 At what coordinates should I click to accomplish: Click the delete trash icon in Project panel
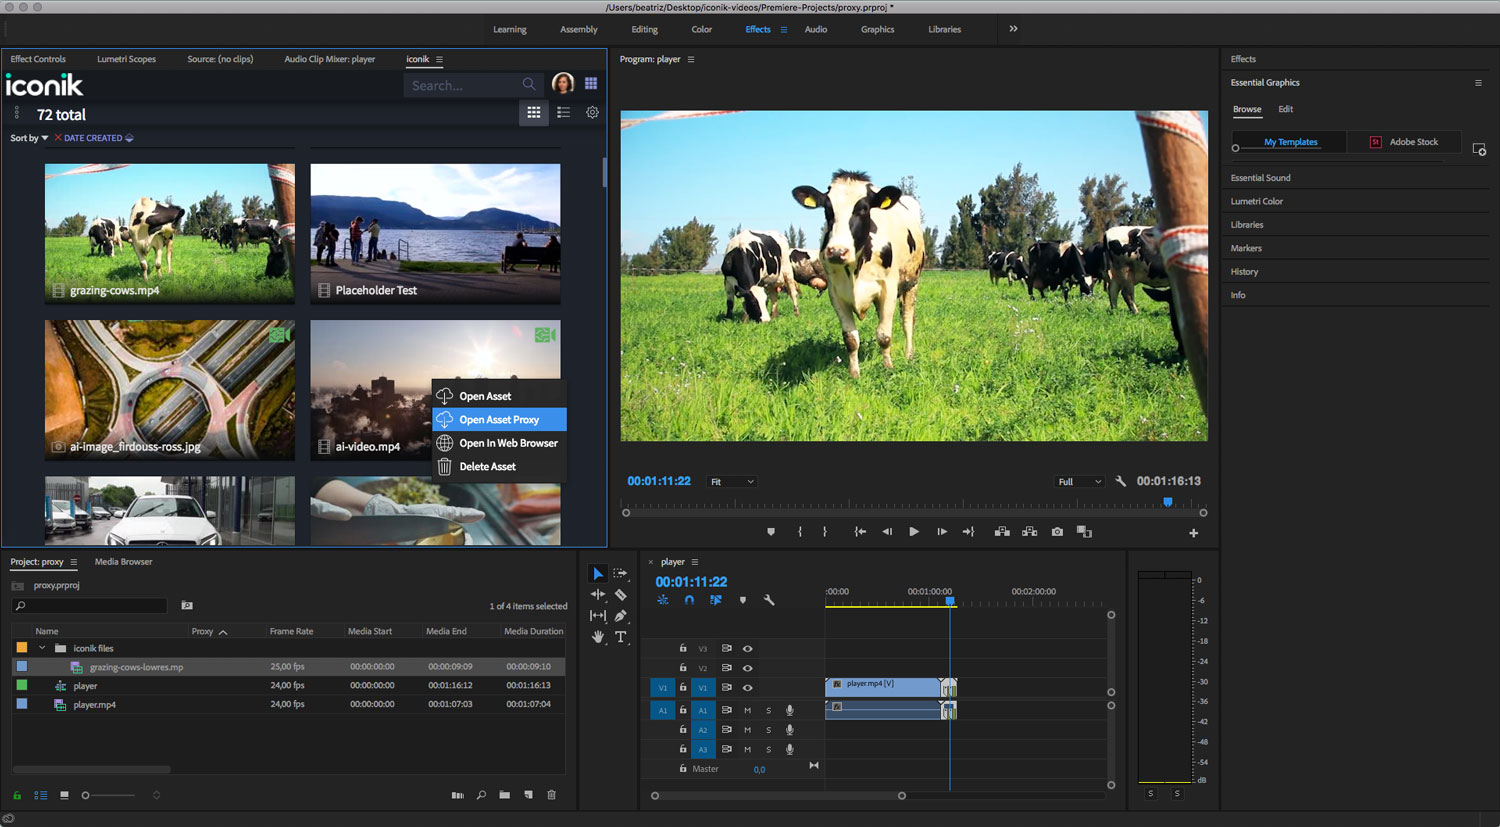click(x=551, y=795)
